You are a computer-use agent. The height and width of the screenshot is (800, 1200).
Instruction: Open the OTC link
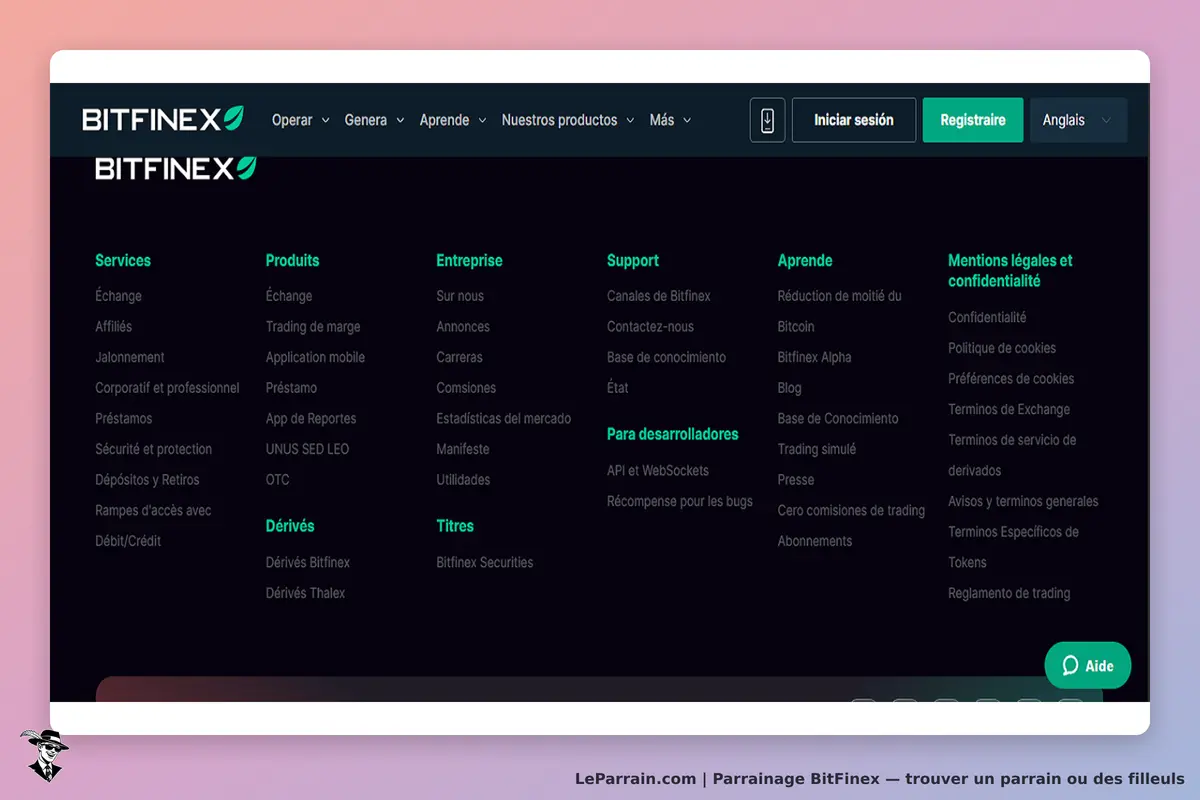[278, 480]
